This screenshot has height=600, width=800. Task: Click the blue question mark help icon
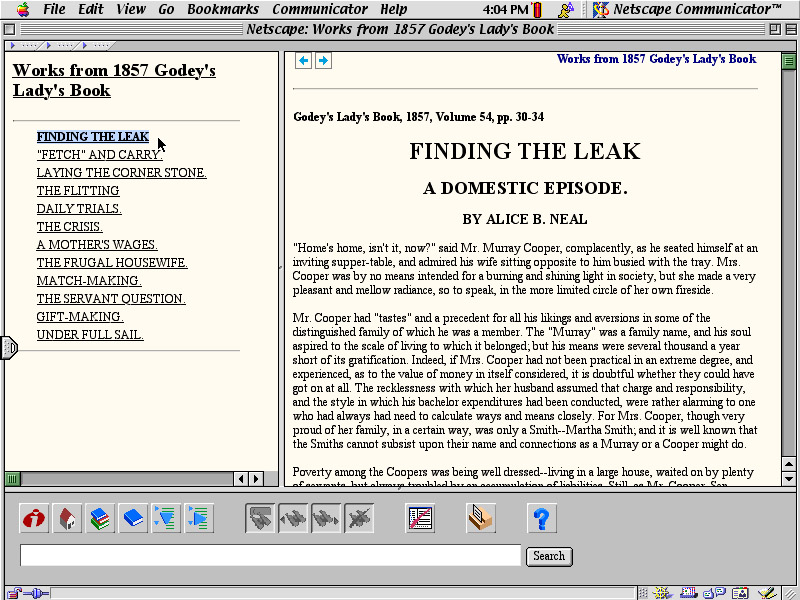(x=541, y=518)
